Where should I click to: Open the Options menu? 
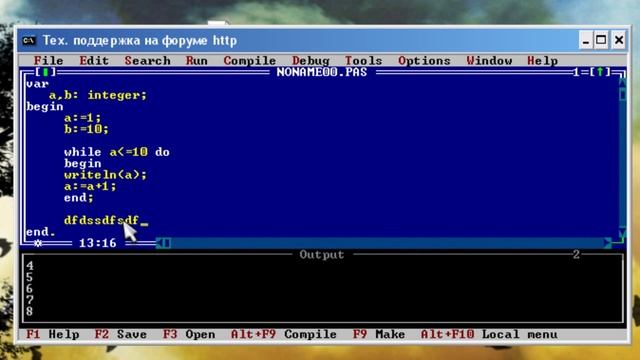pyautogui.click(x=424, y=61)
